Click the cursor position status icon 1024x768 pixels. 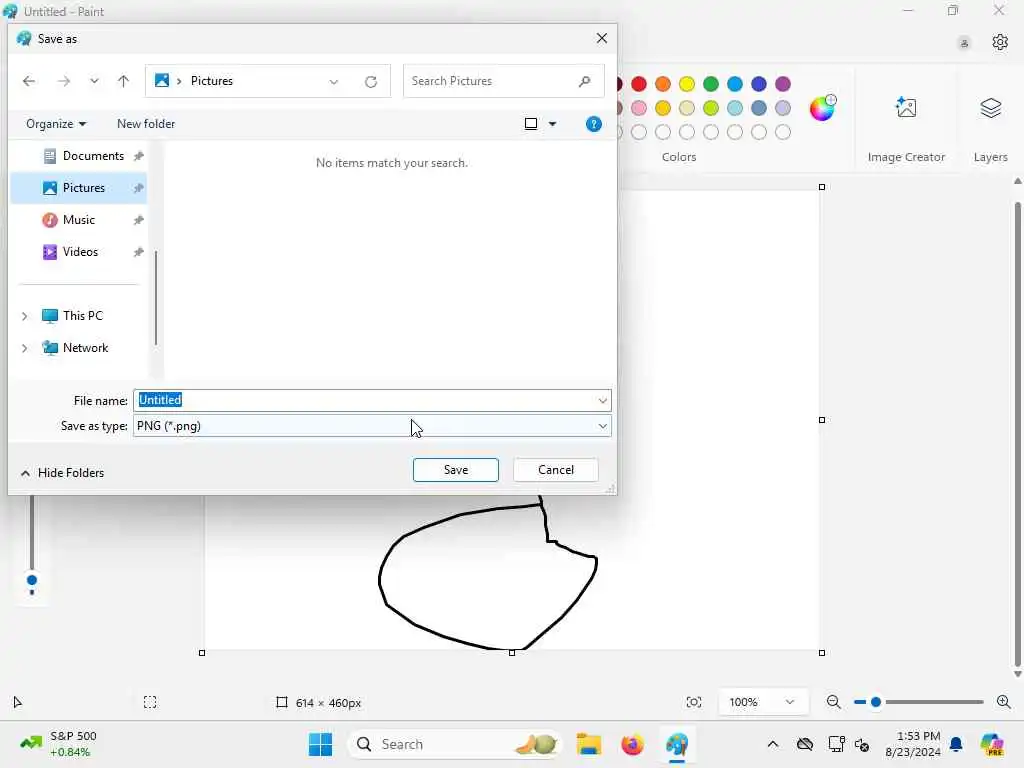(x=18, y=703)
